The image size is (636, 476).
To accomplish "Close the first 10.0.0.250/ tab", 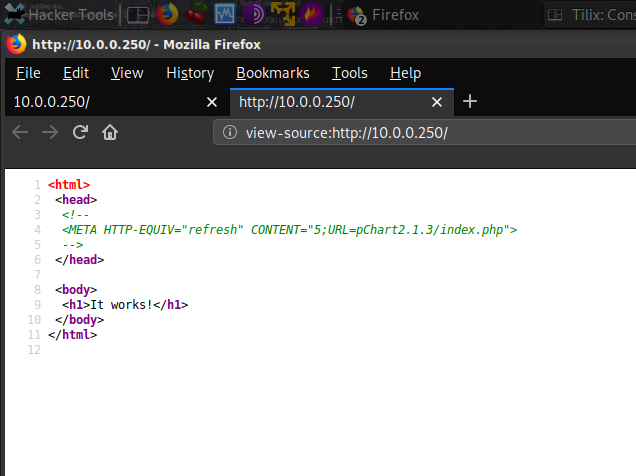I will click(211, 102).
